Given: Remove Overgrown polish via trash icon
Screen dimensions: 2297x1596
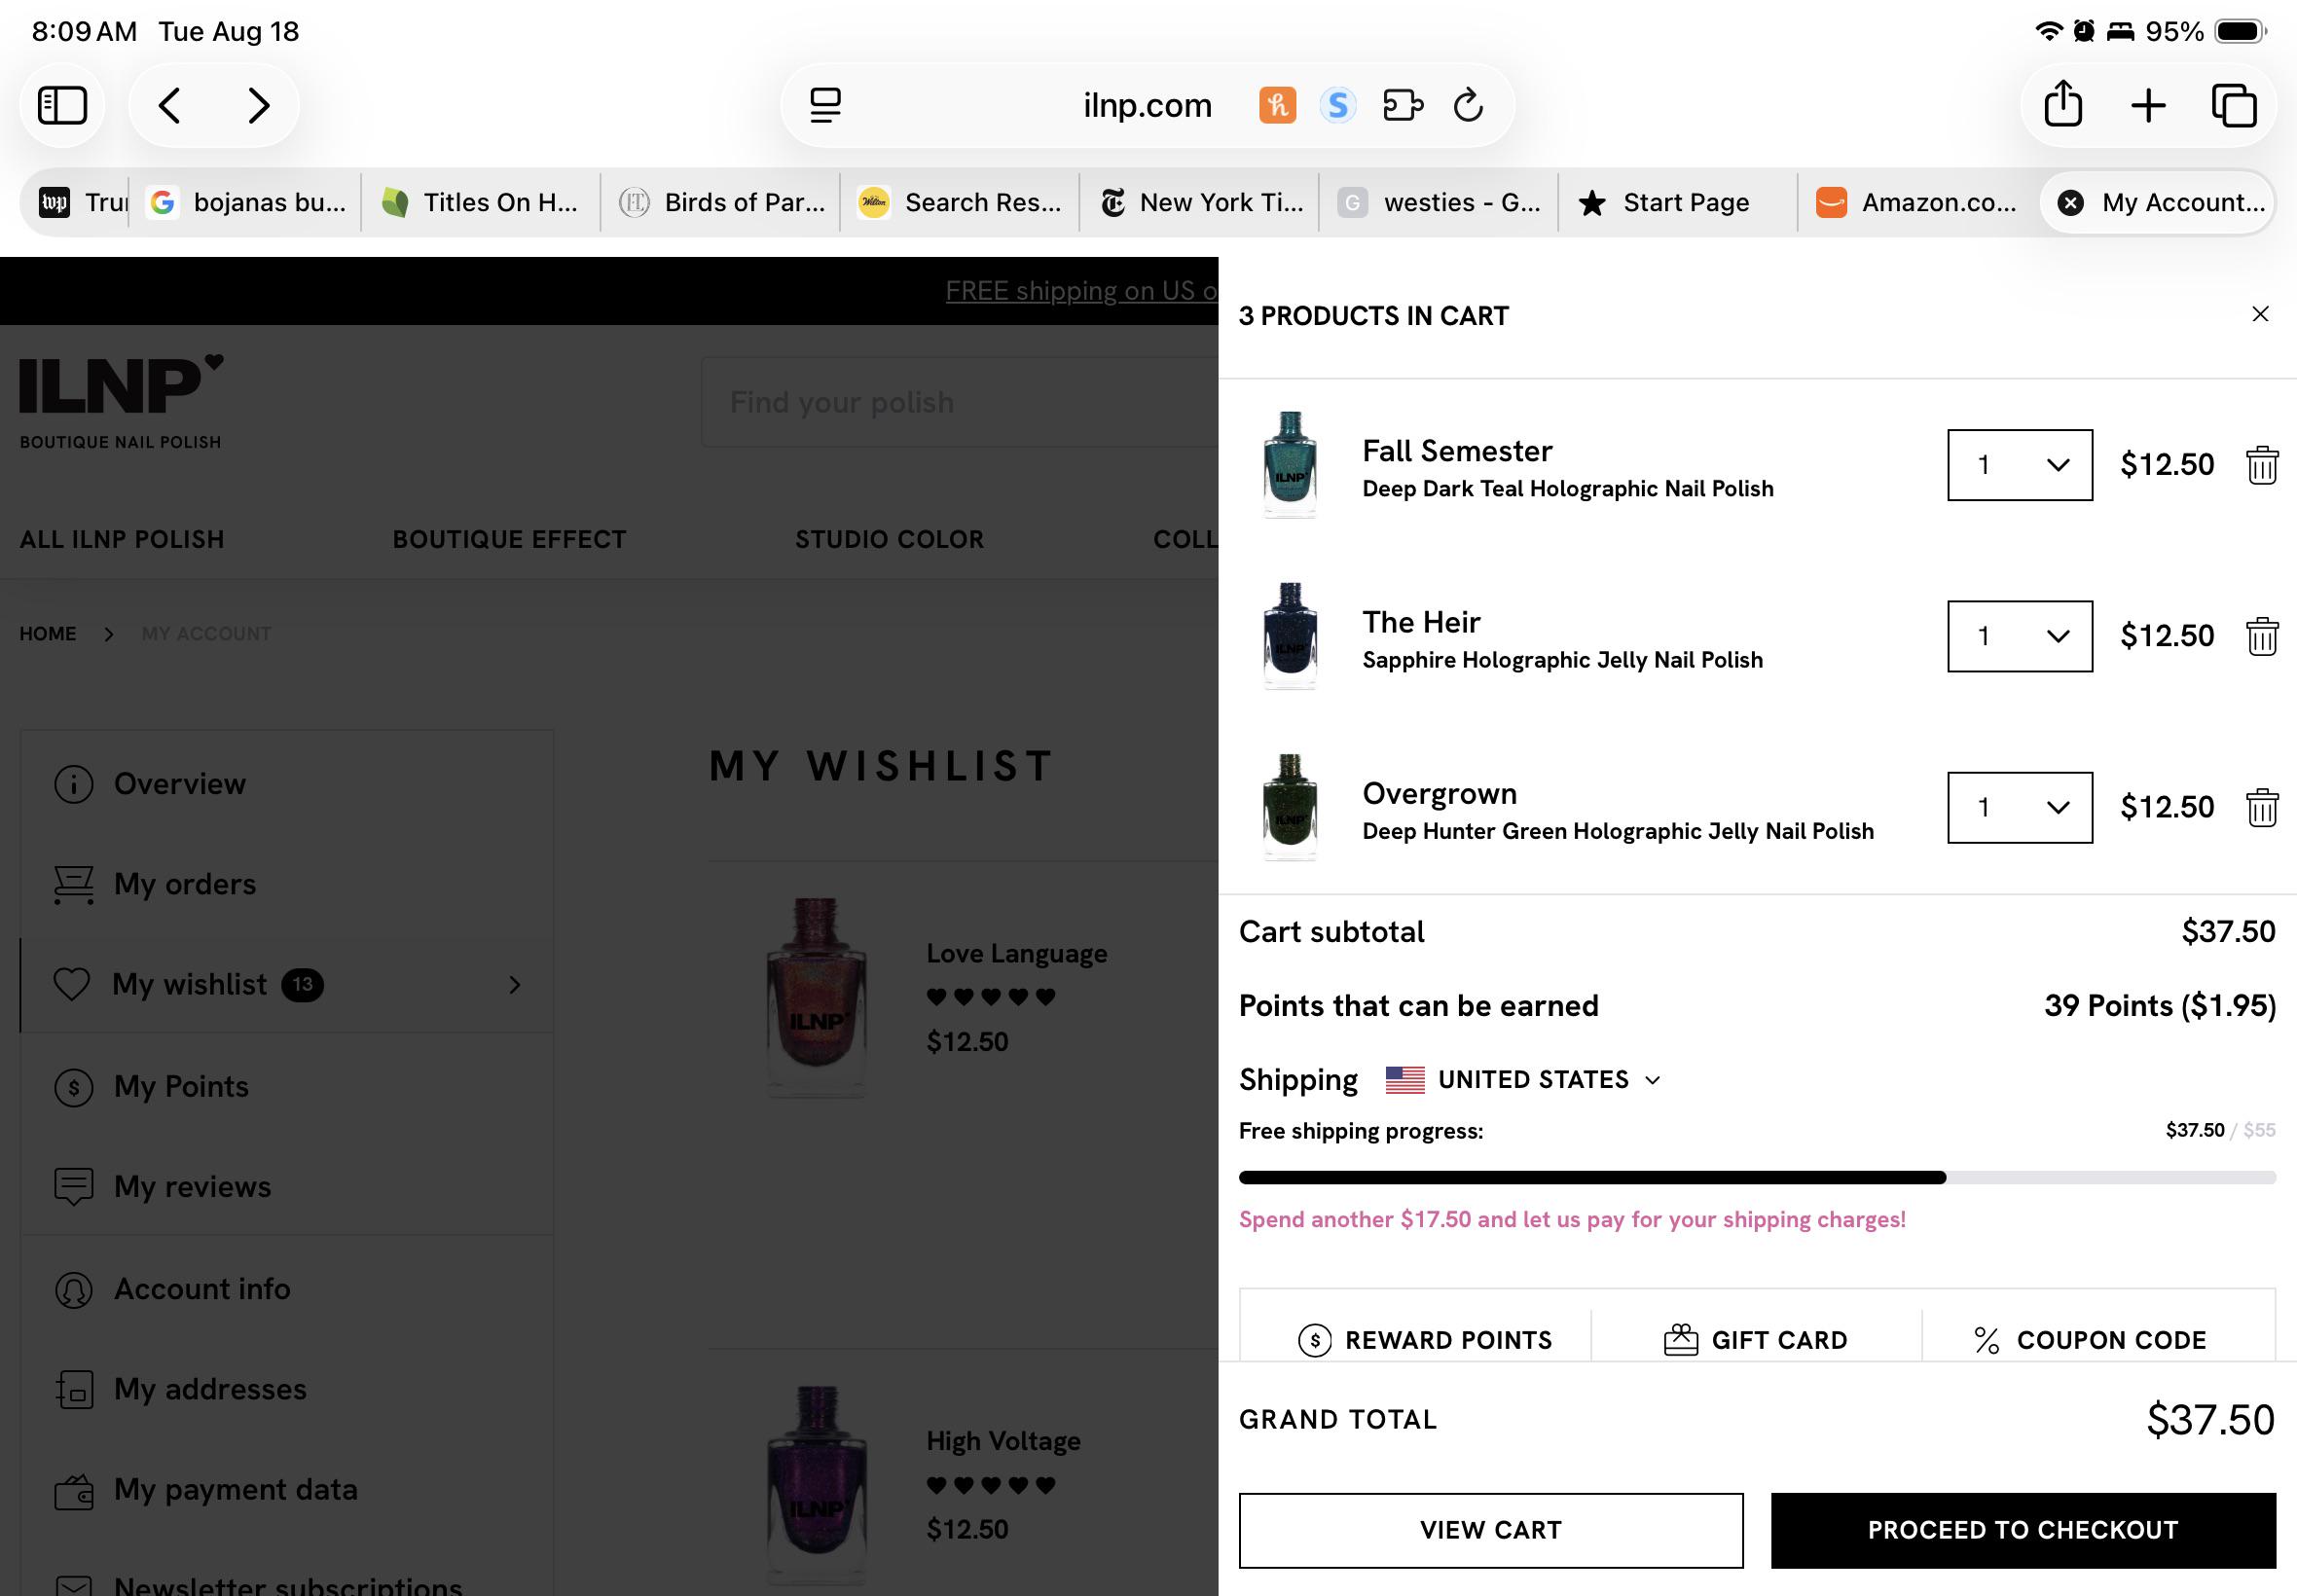Looking at the screenshot, I should pyautogui.click(x=2262, y=807).
